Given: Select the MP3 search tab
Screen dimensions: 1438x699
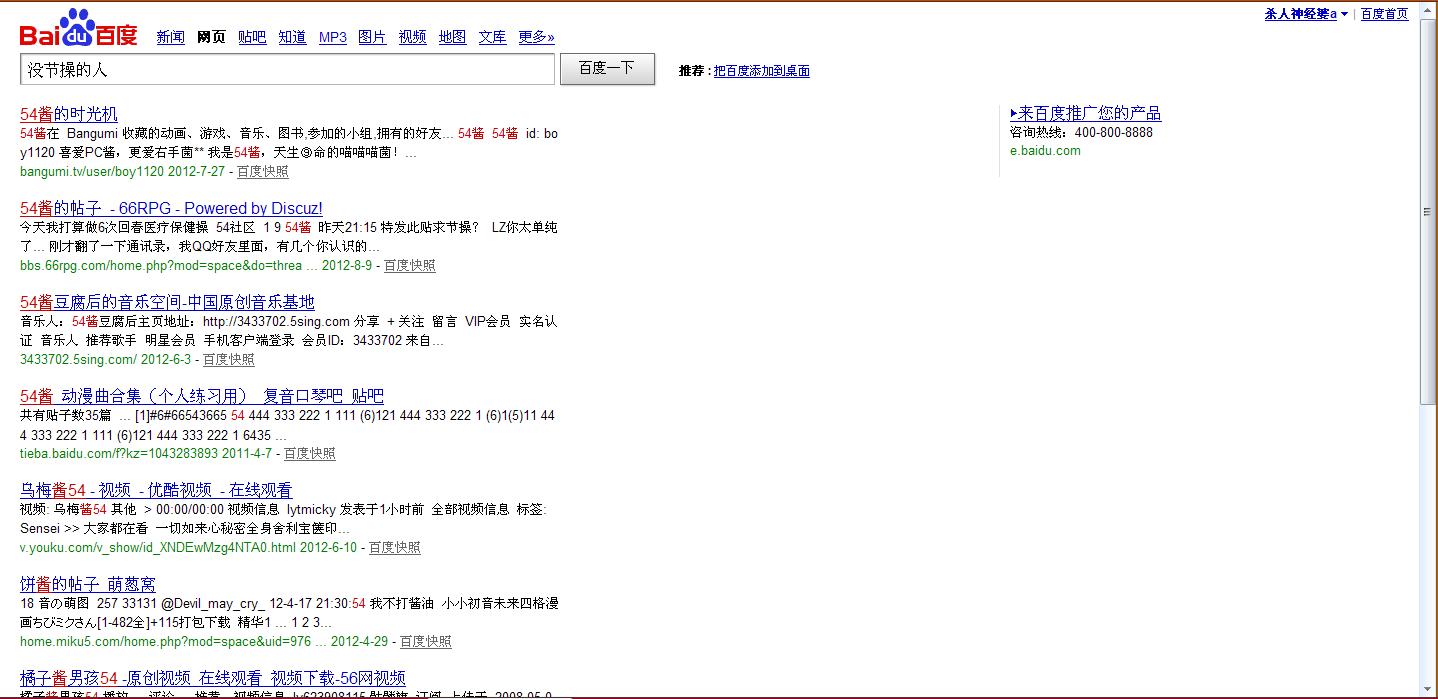Looking at the screenshot, I should (333, 37).
